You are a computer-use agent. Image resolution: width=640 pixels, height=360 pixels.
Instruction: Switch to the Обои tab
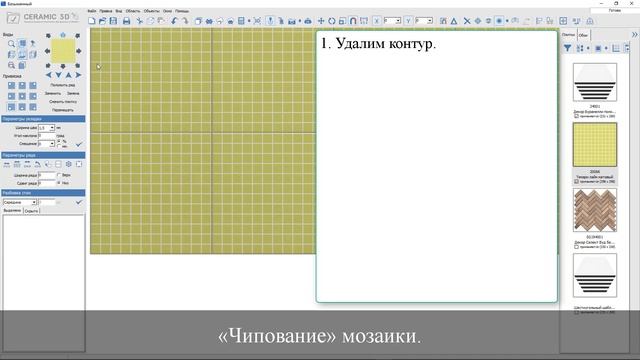click(584, 35)
